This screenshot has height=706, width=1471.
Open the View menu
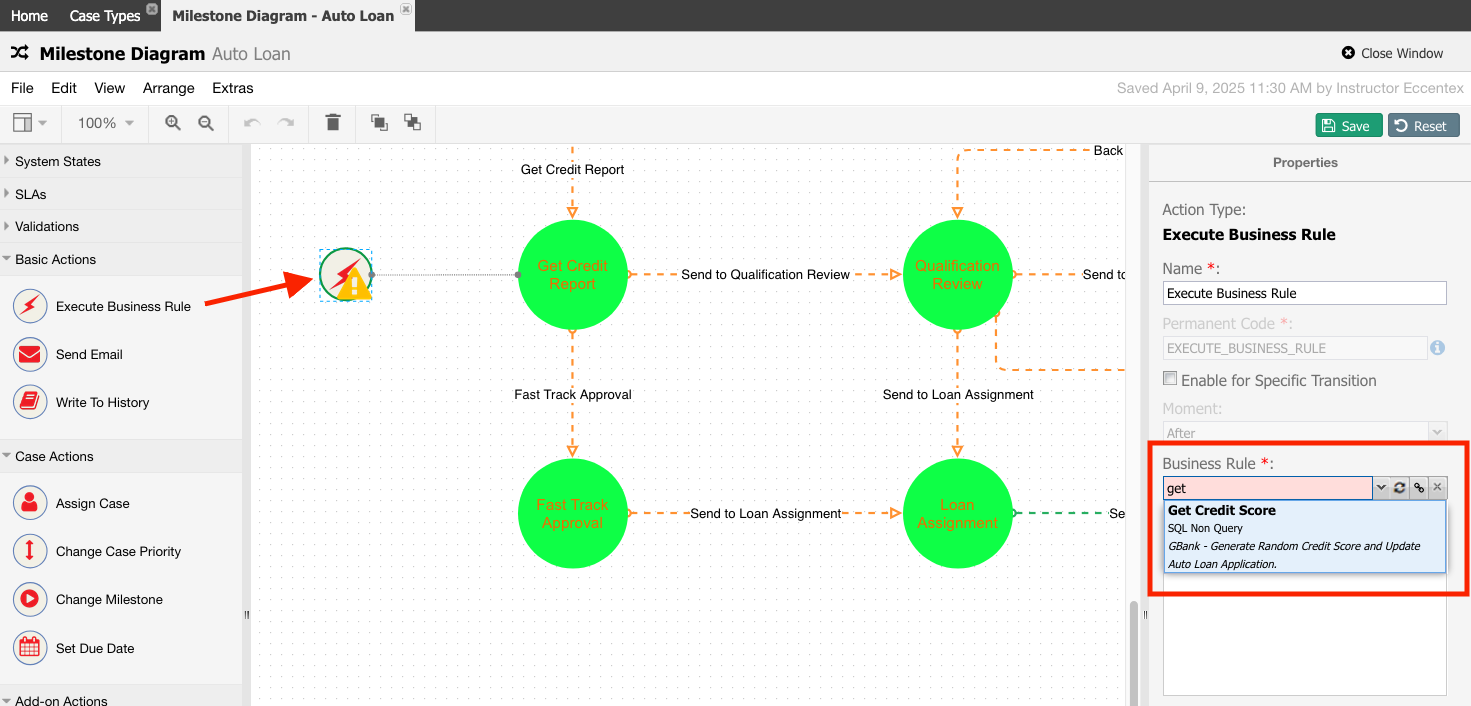click(110, 88)
